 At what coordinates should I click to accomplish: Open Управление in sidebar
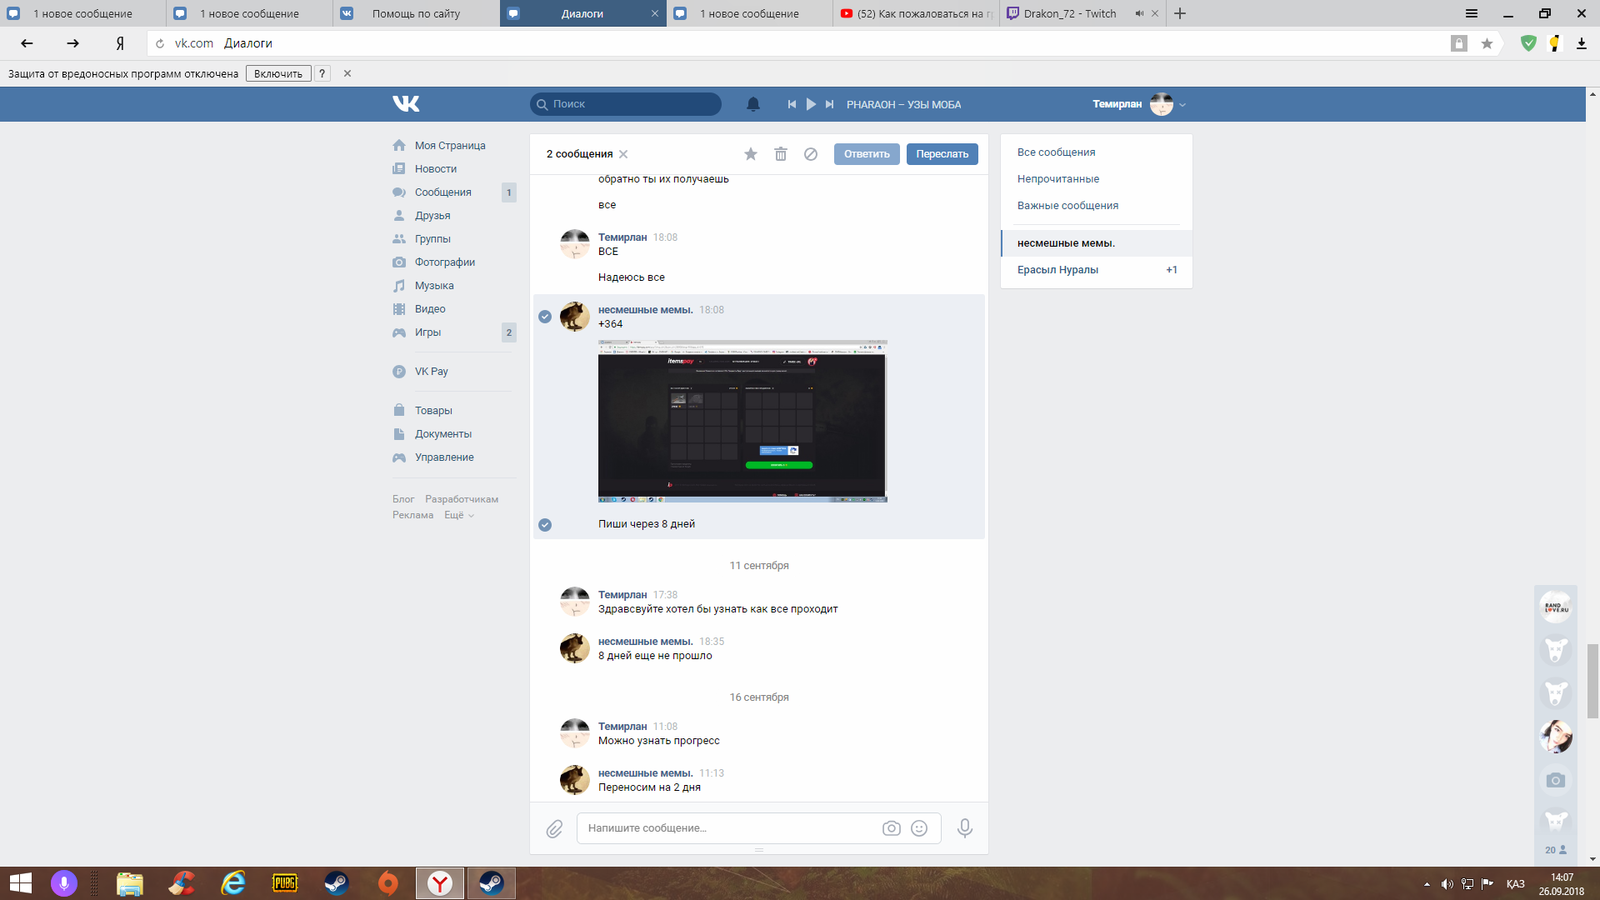click(444, 457)
